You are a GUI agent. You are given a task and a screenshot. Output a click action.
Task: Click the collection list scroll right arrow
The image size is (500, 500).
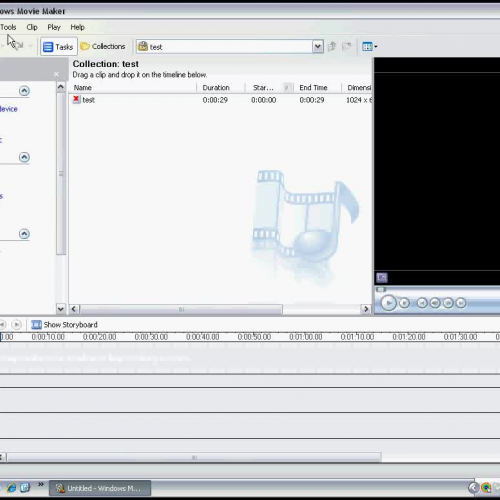(366, 309)
